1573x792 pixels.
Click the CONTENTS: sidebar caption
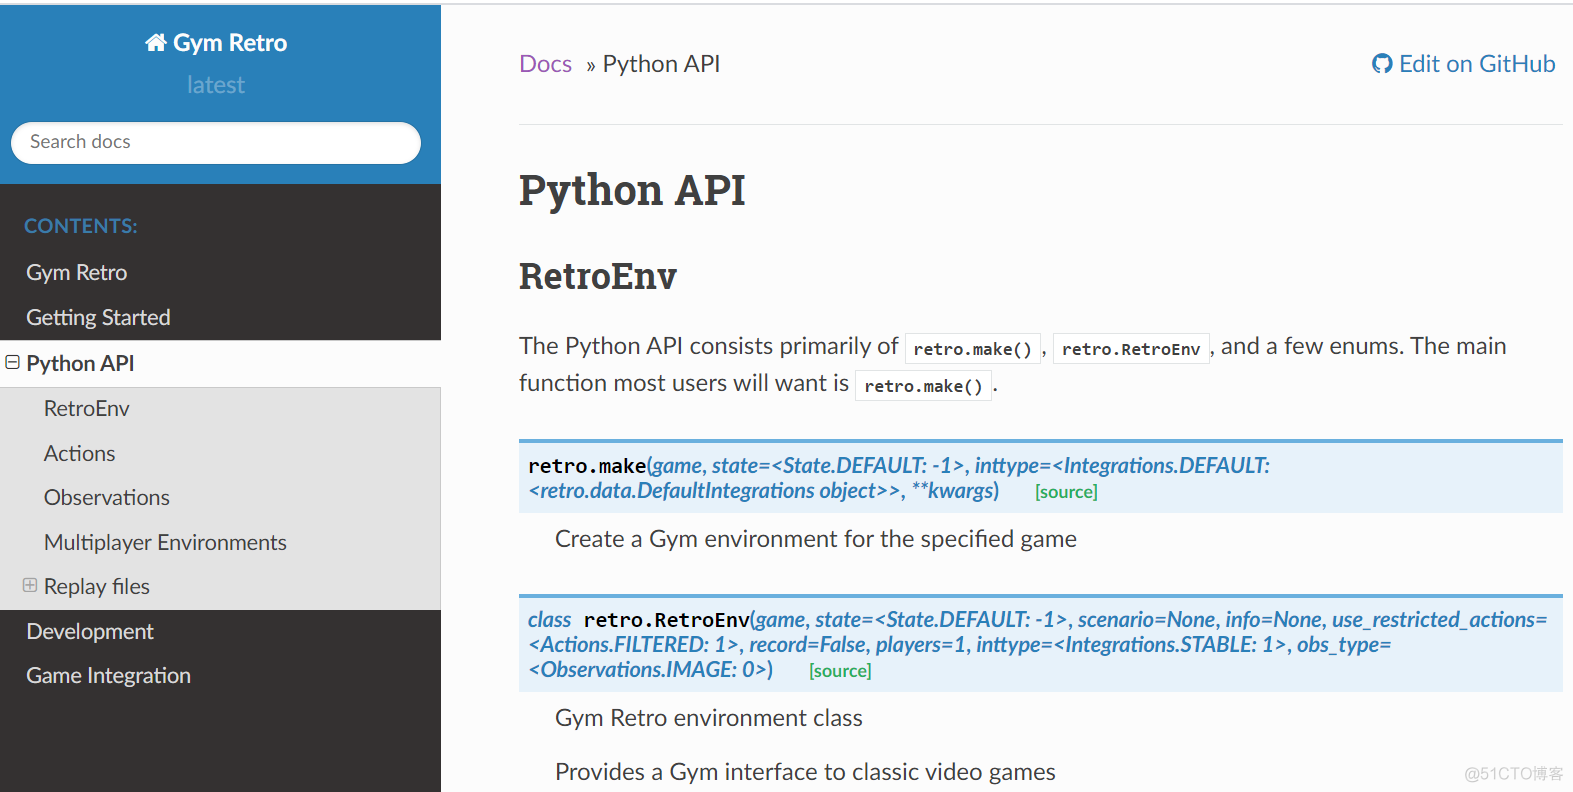click(81, 226)
